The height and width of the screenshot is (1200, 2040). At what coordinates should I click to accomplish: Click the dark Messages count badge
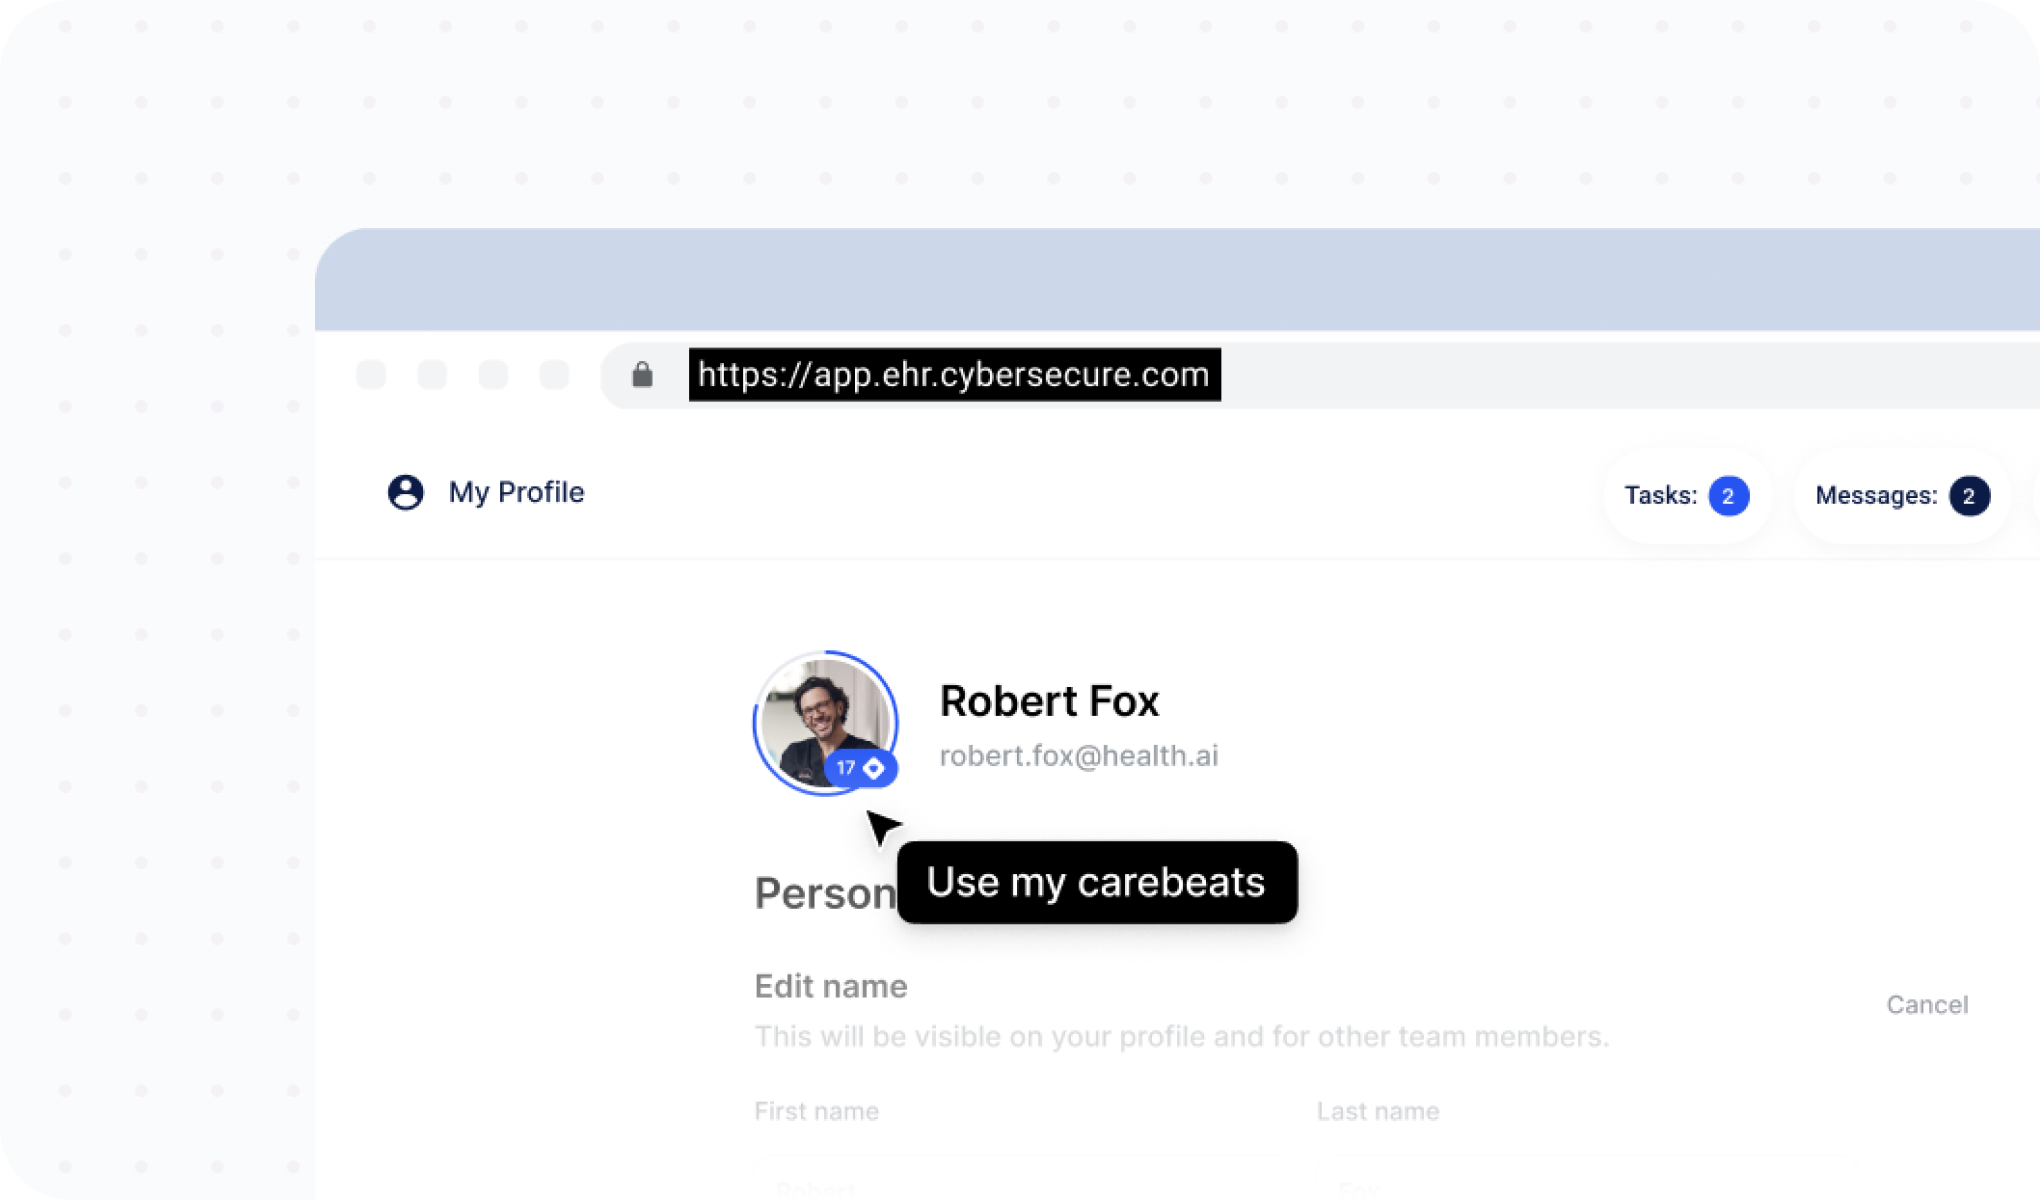tap(1968, 496)
